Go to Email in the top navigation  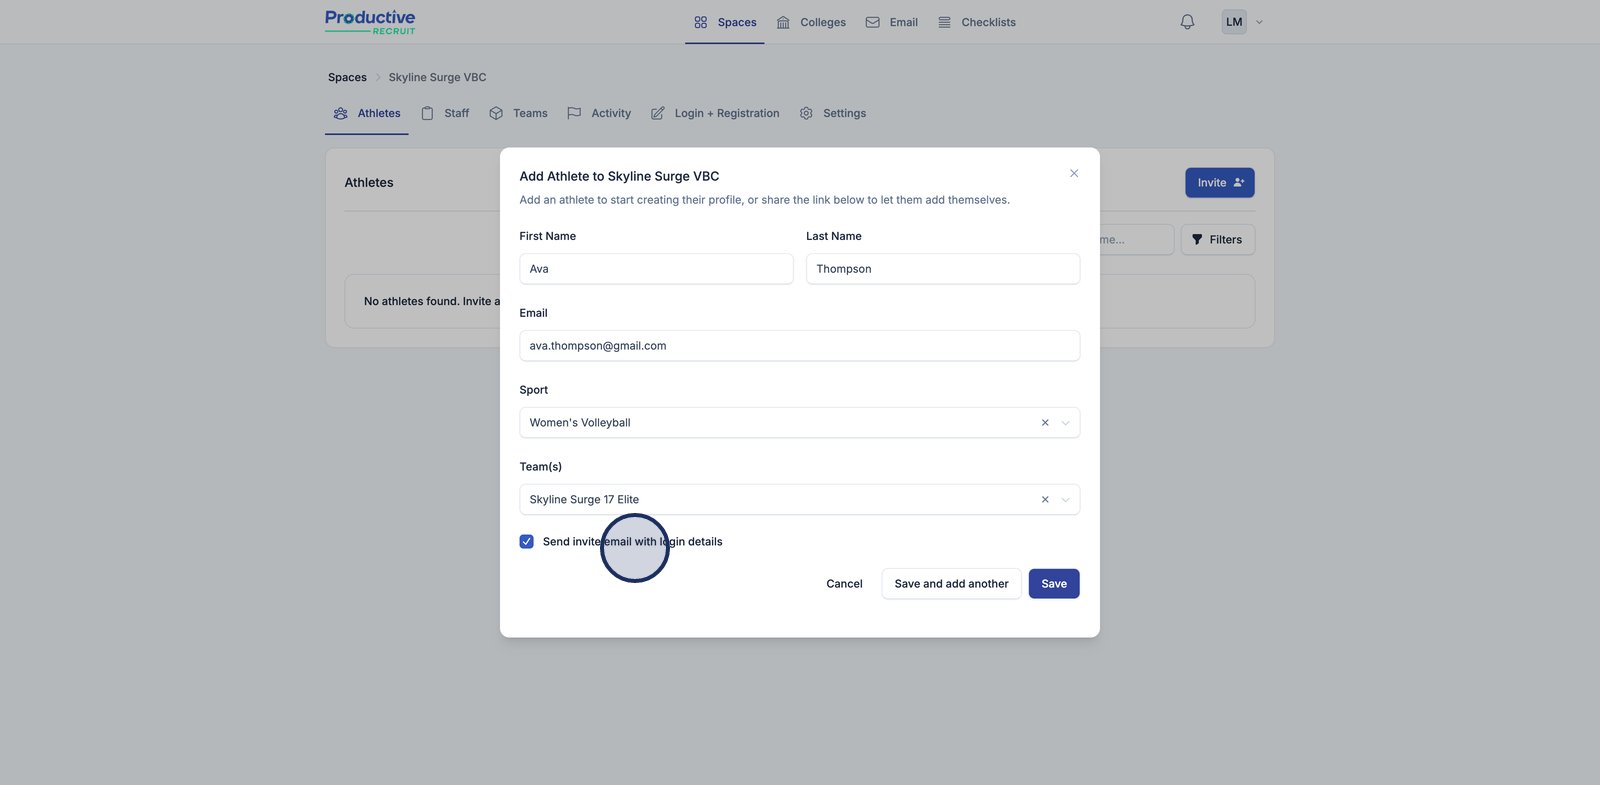coord(891,22)
